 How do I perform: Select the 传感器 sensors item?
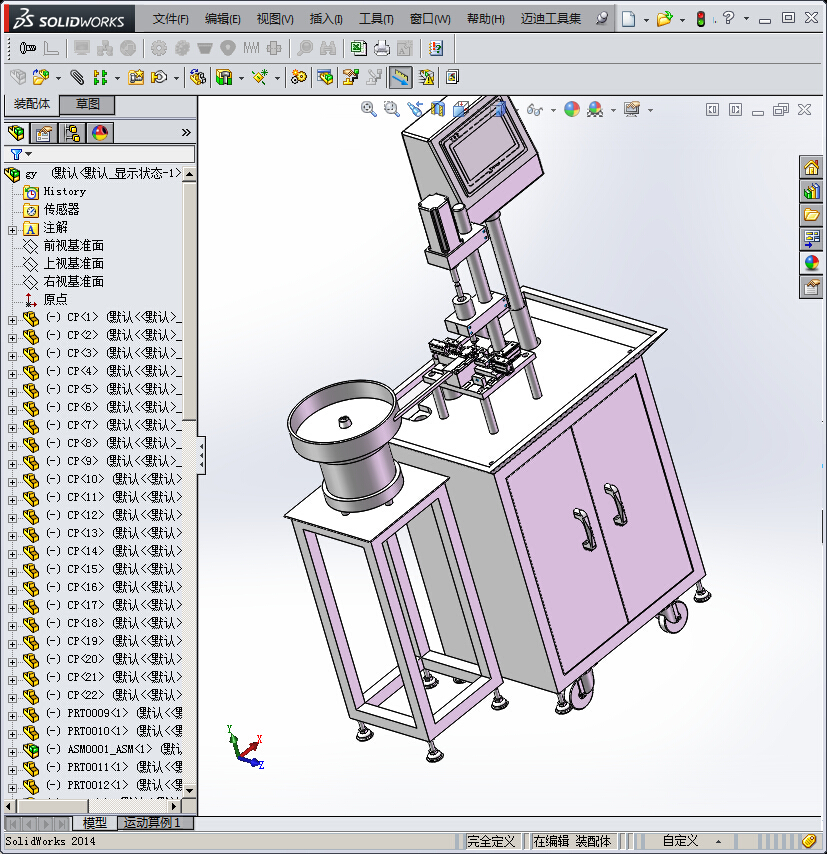click(62, 210)
